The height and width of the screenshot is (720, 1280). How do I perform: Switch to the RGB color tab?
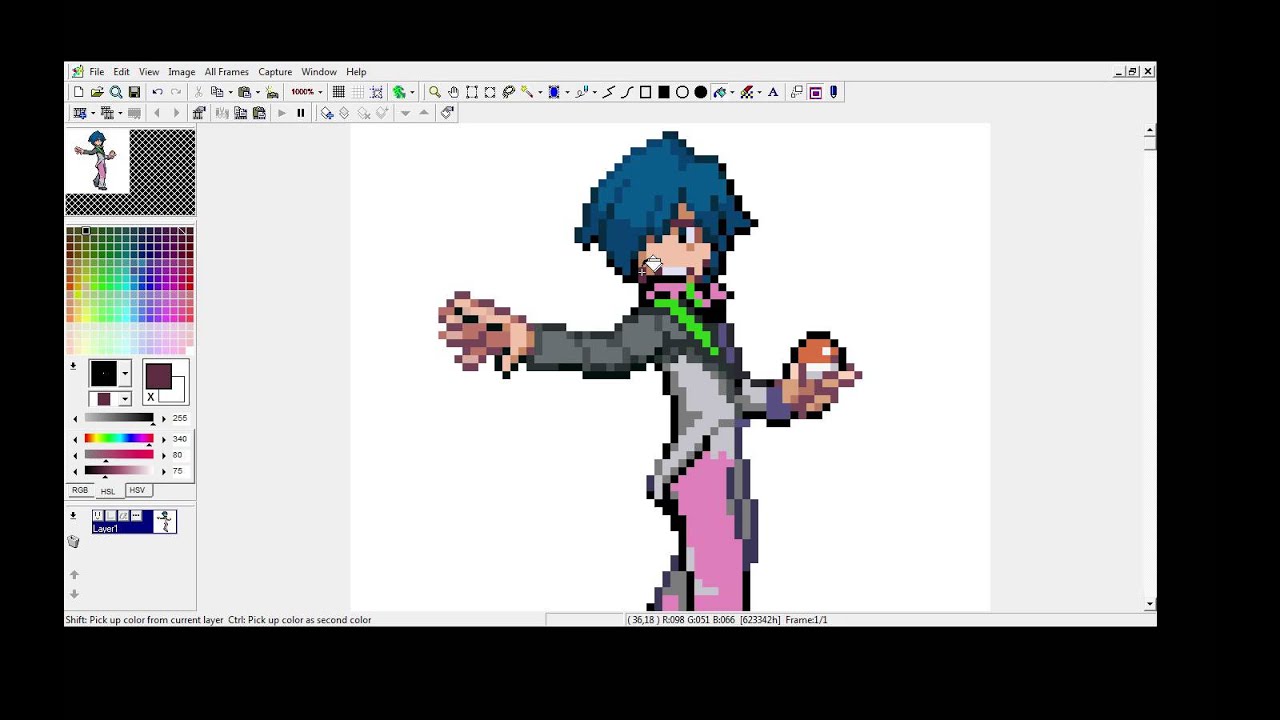80,490
